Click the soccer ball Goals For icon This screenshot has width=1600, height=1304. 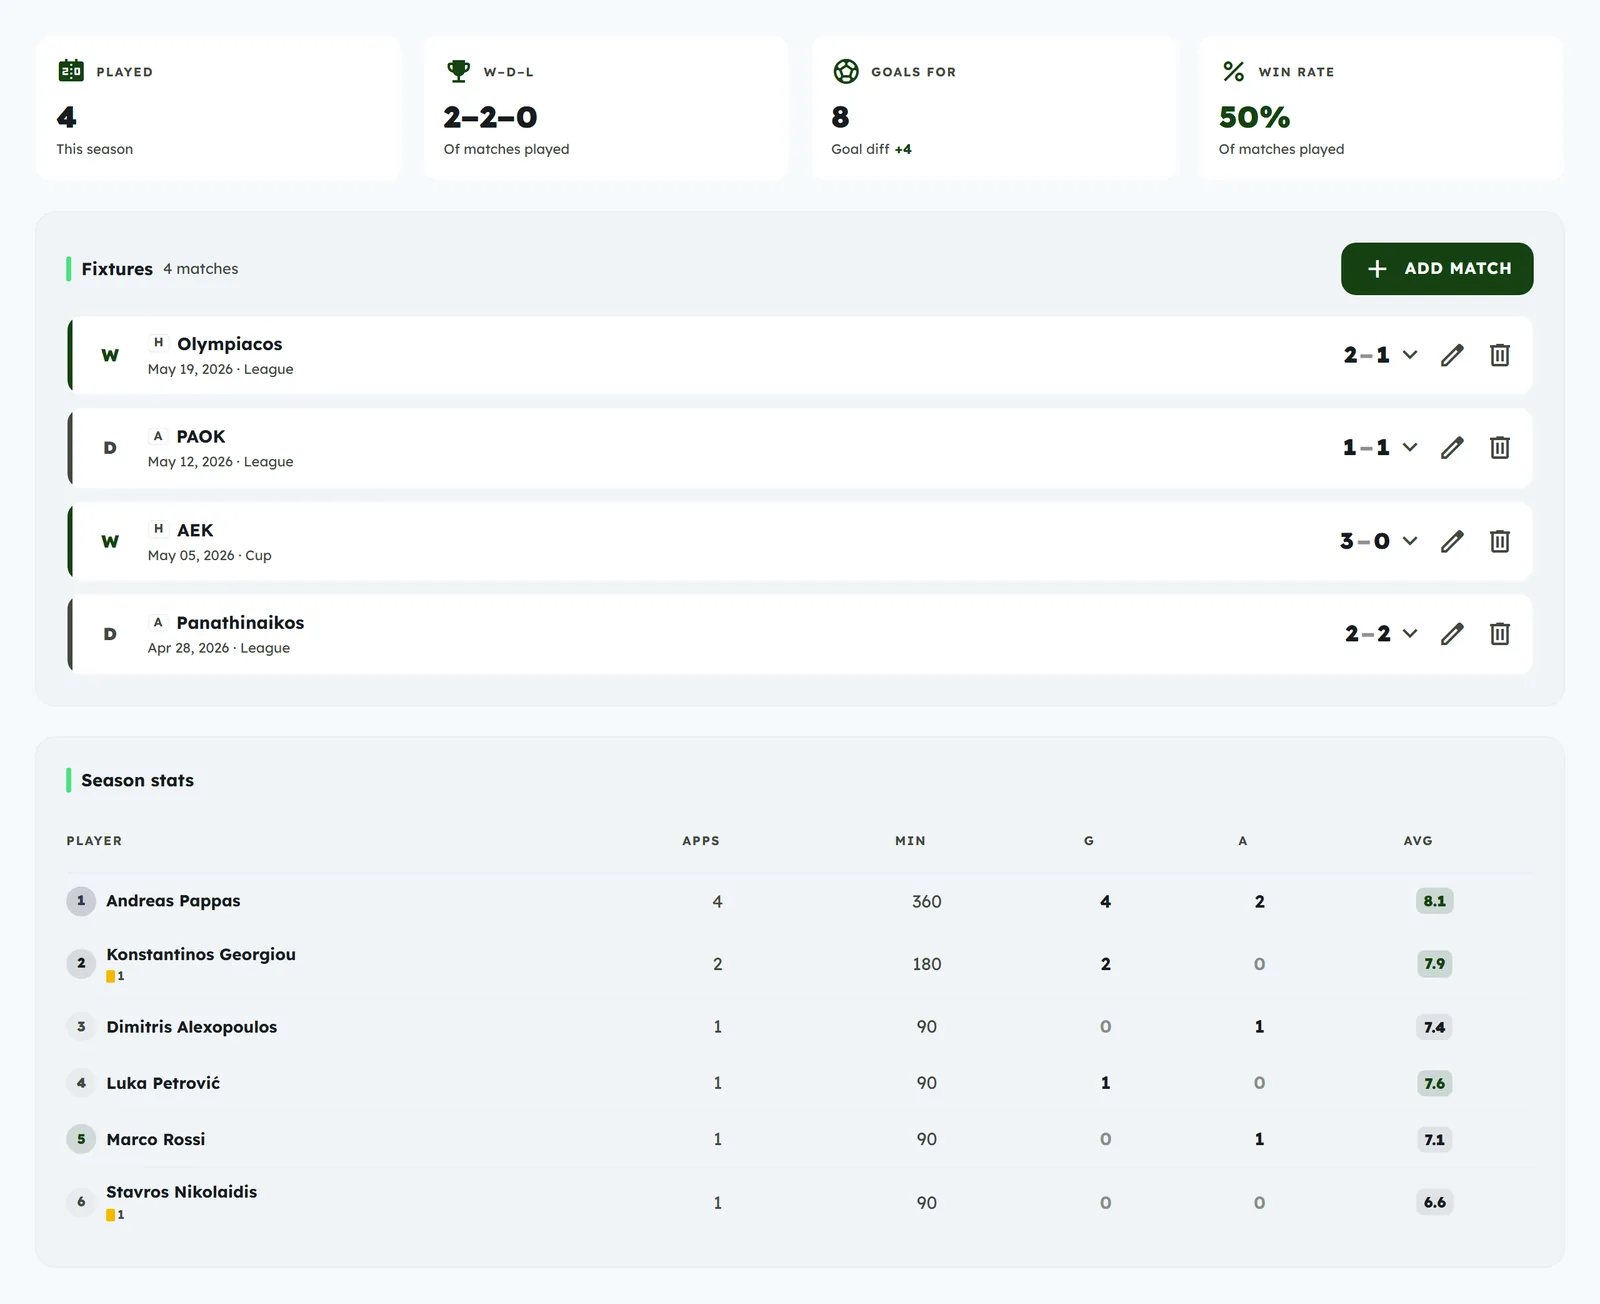click(846, 71)
